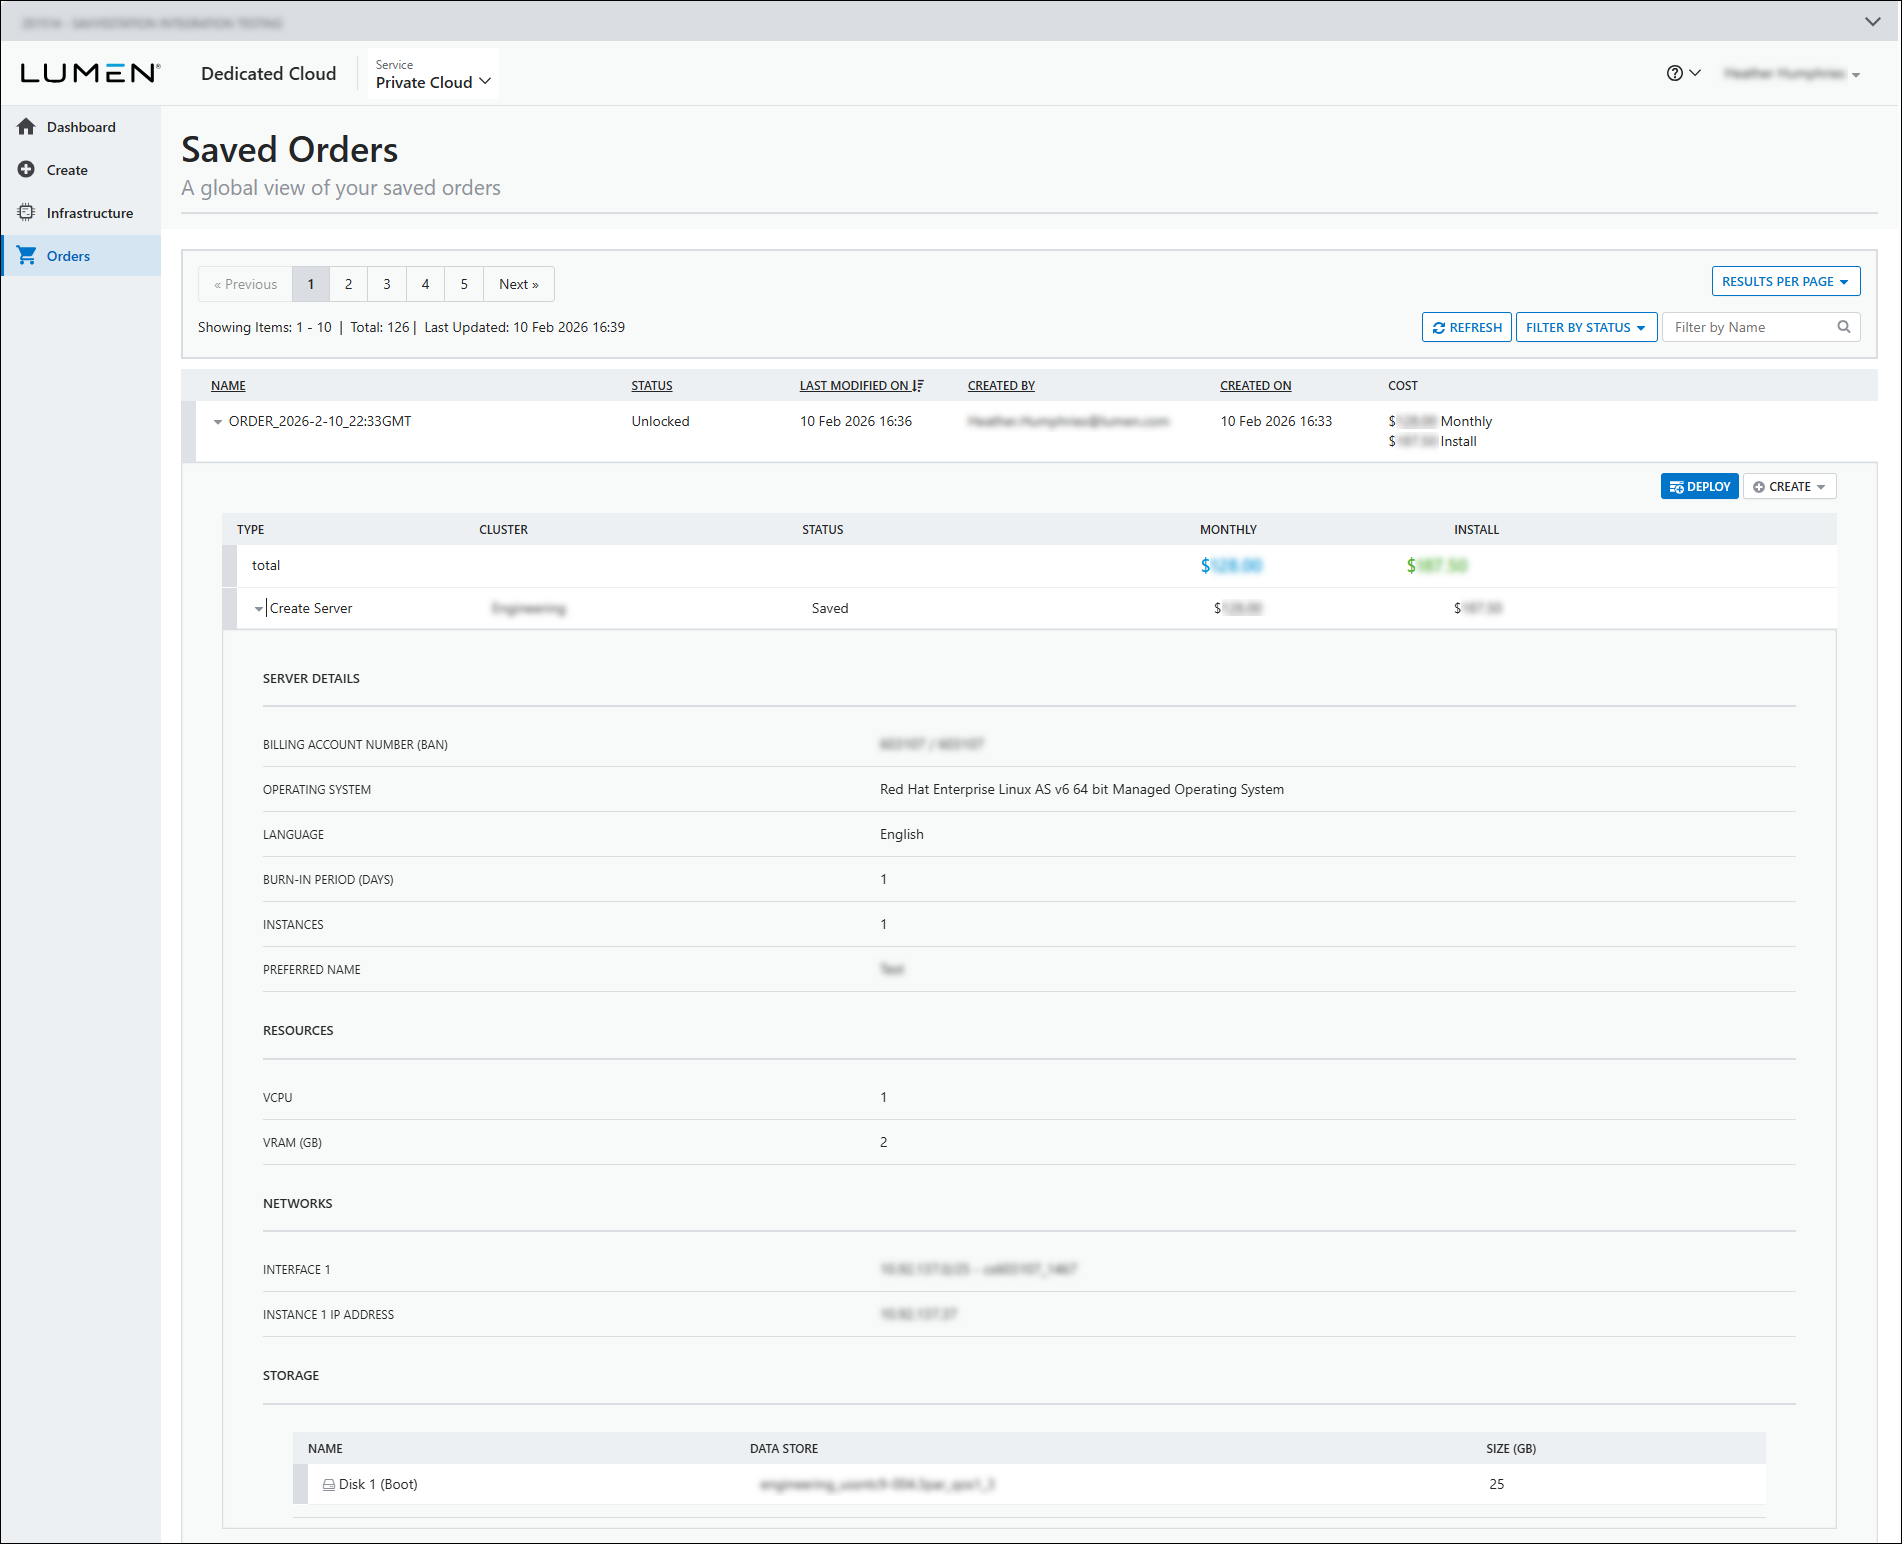Open Dashboard in sidebar
Screen dimensions: 1902x1544
(x=81, y=127)
